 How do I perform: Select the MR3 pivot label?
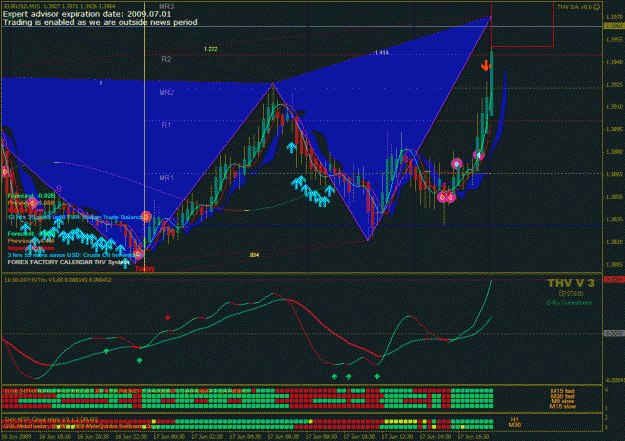point(166,6)
